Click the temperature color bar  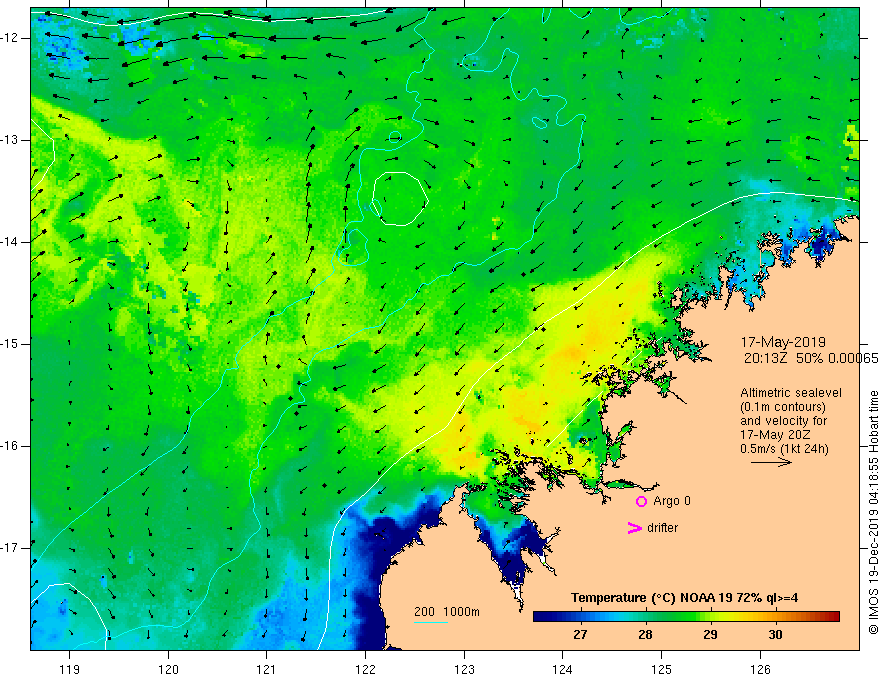tap(686, 617)
